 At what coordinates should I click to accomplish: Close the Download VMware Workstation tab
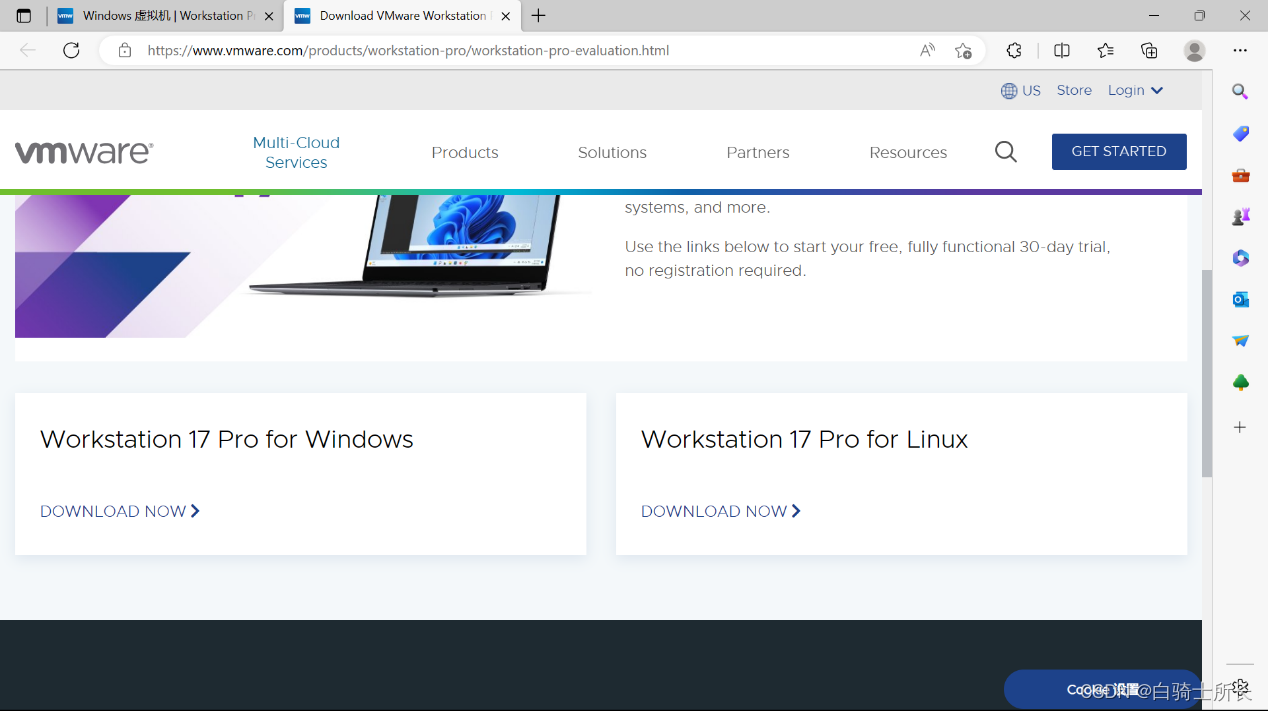[506, 16]
